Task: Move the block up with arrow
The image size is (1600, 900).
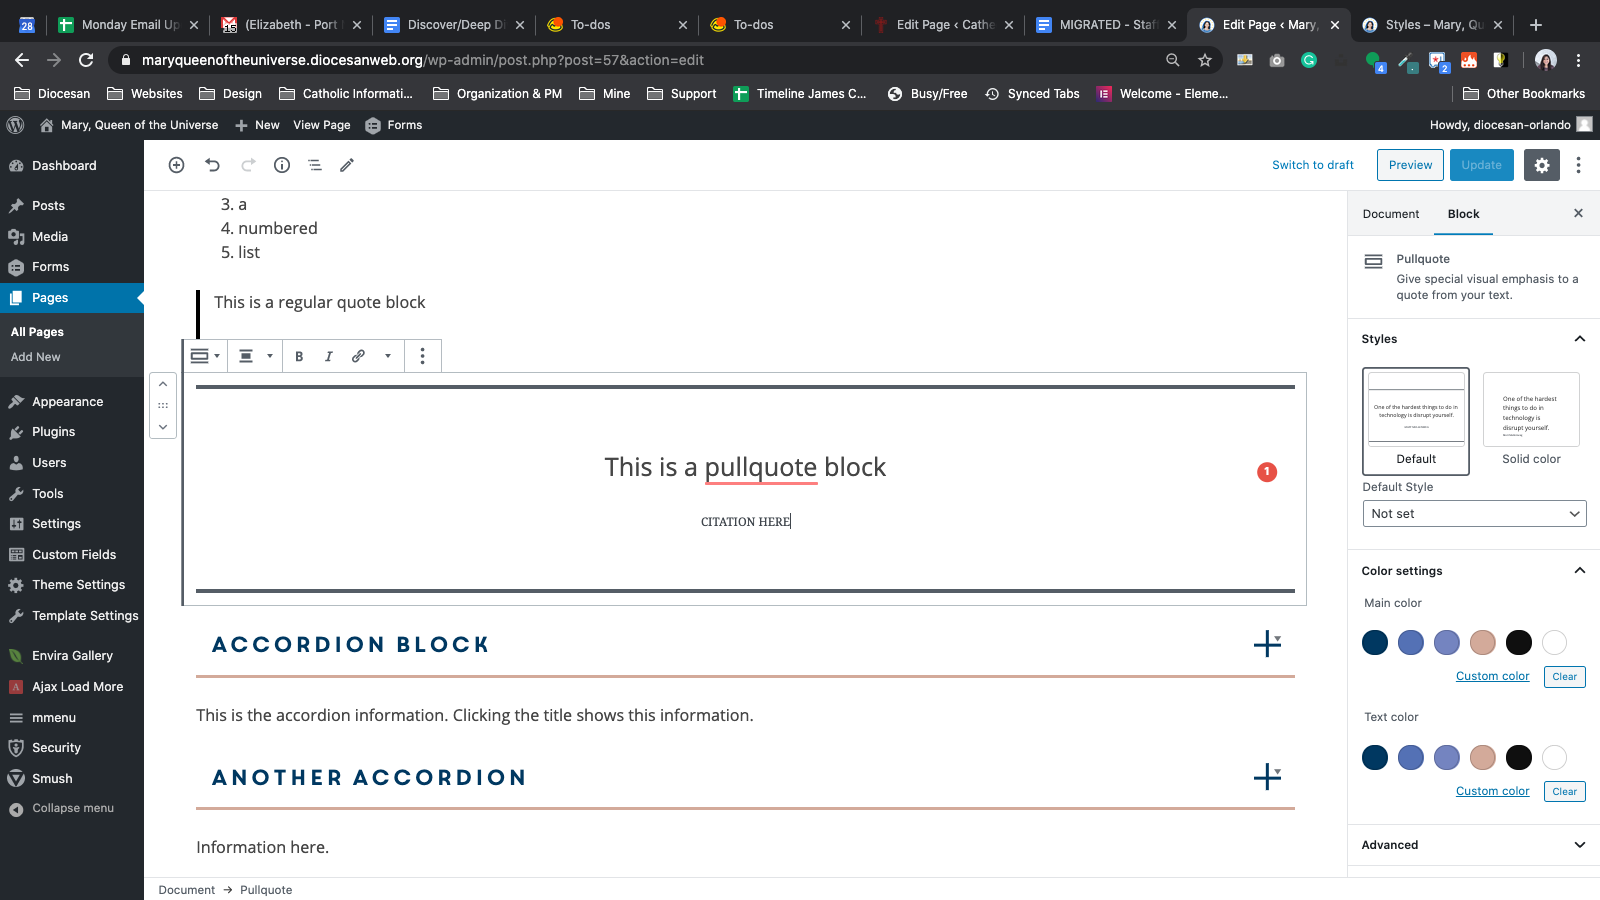Action: [x=163, y=384]
